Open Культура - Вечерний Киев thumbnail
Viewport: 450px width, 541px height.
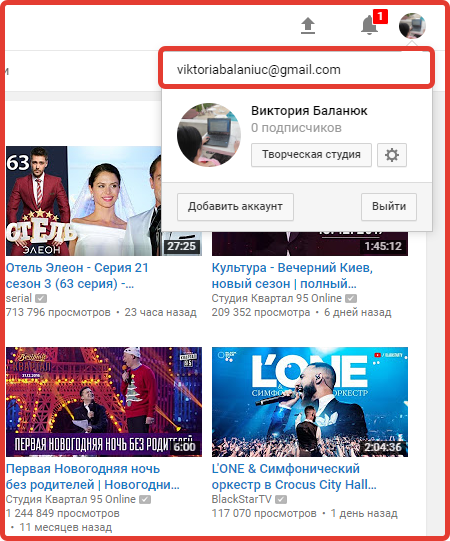coord(310,244)
